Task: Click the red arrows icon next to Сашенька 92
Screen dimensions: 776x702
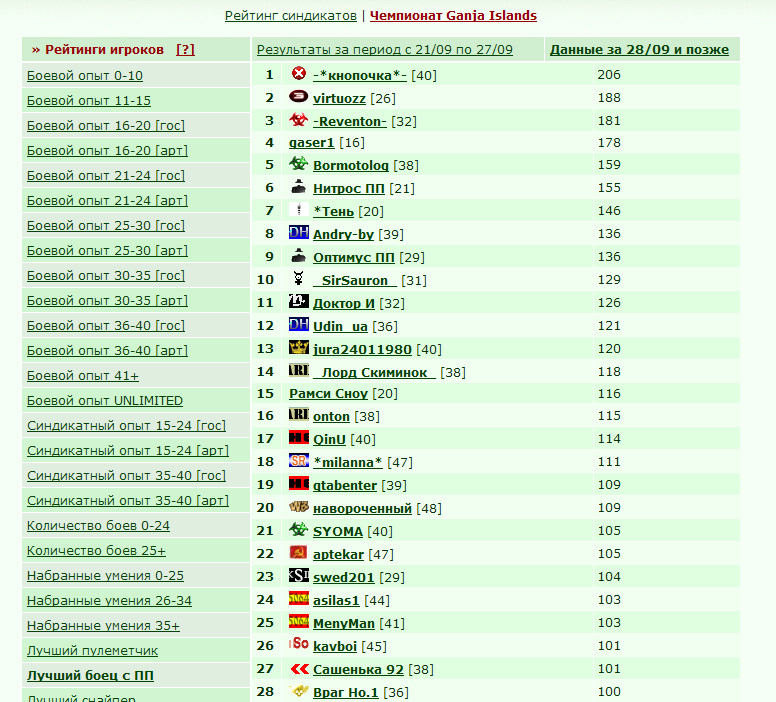Action: (x=298, y=667)
